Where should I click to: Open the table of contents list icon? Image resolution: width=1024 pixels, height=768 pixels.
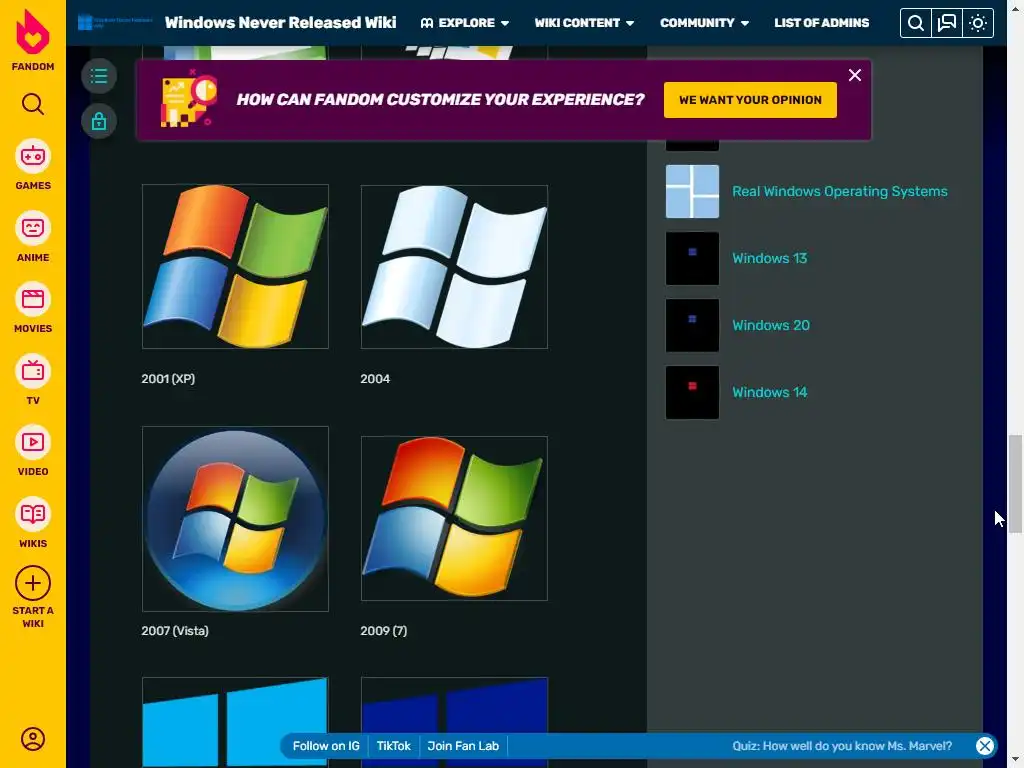99,76
